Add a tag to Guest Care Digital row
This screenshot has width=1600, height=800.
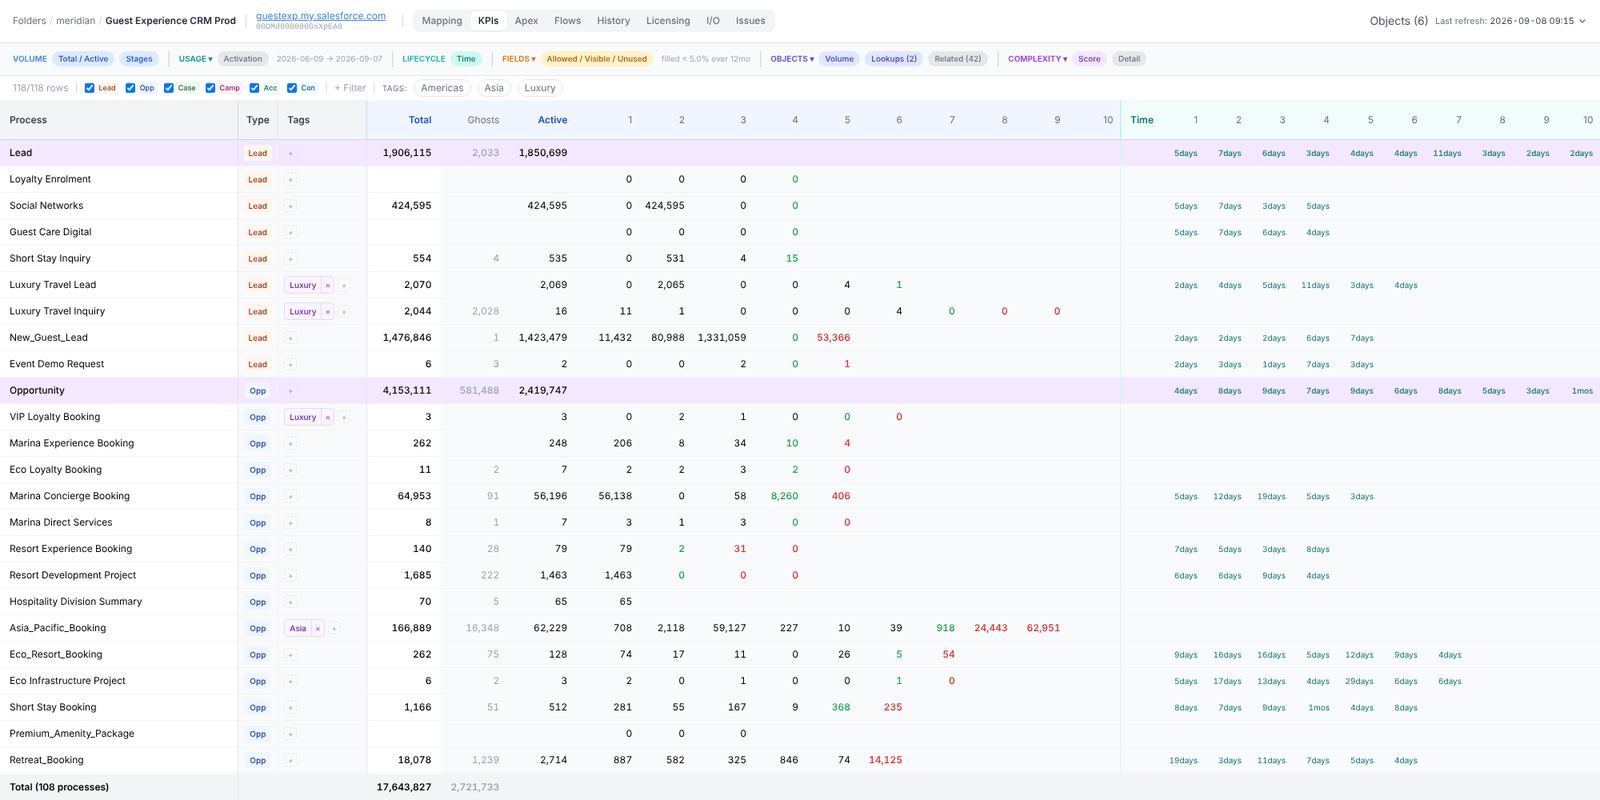click(x=291, y=232)
